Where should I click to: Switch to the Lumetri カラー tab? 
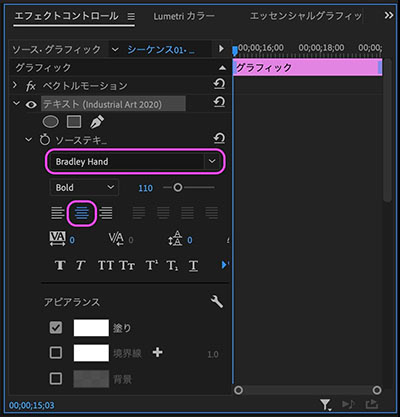click(184, 16)
